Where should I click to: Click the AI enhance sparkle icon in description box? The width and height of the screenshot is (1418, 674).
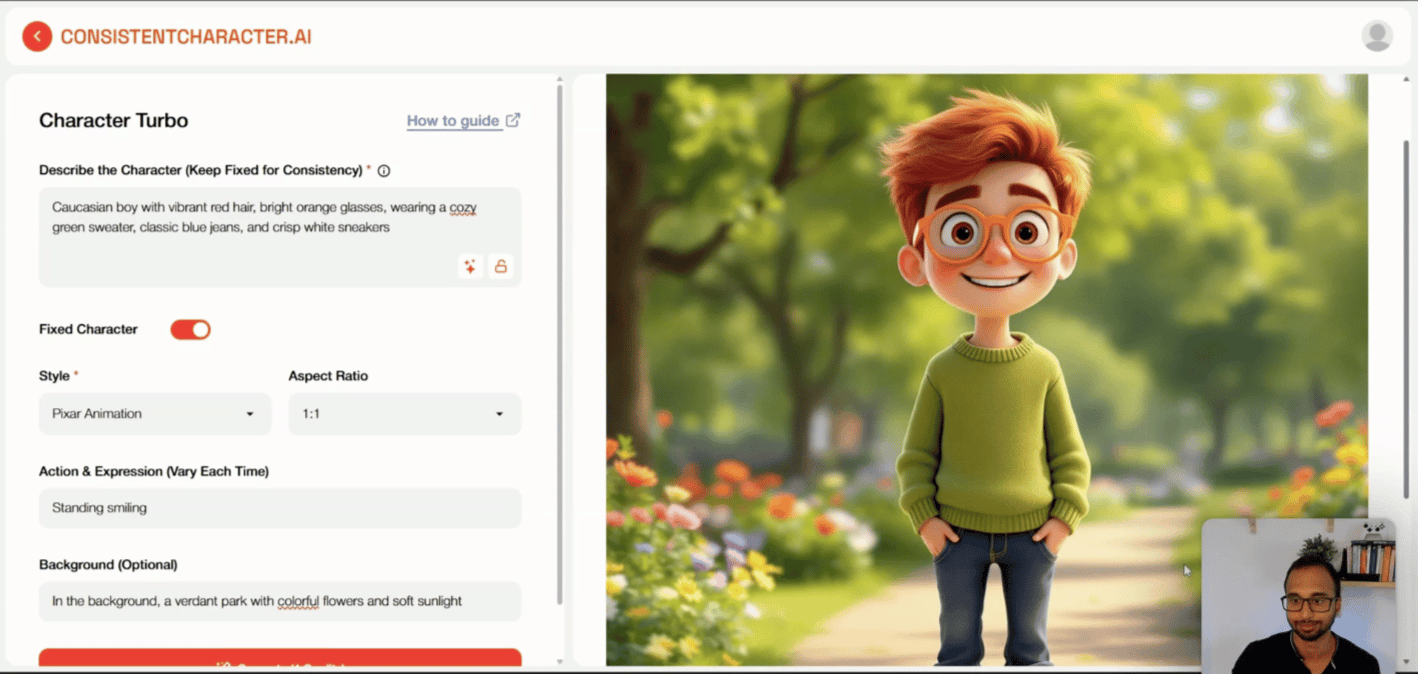click(469, 266)
